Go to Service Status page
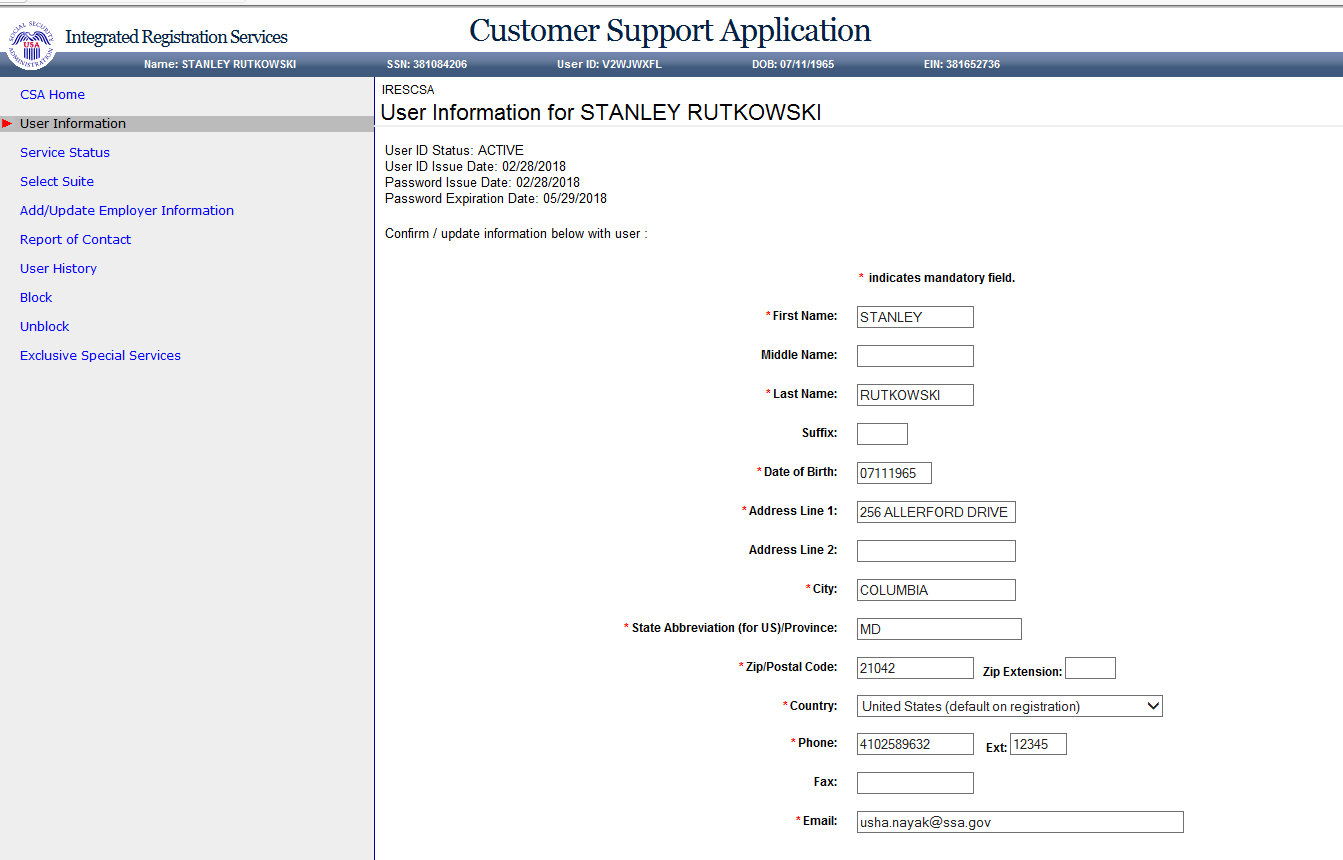This screenshot has height=860, width=1343. [65, 153]
